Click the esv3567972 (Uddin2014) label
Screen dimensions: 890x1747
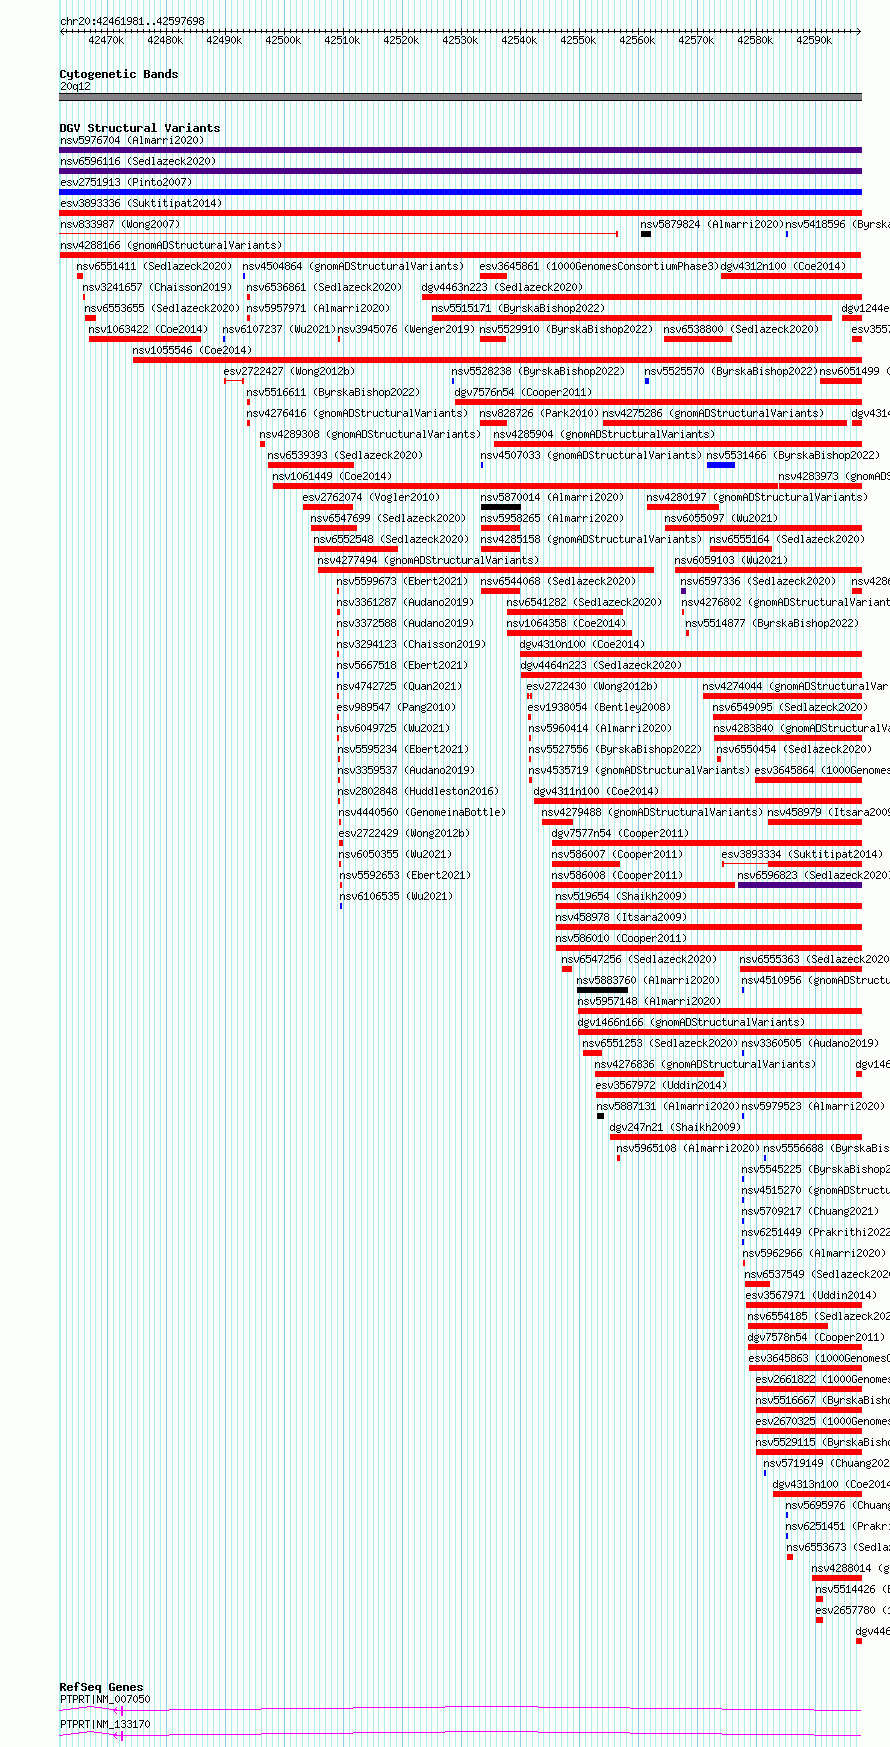pyautogui.click(x=661, y=1085)
